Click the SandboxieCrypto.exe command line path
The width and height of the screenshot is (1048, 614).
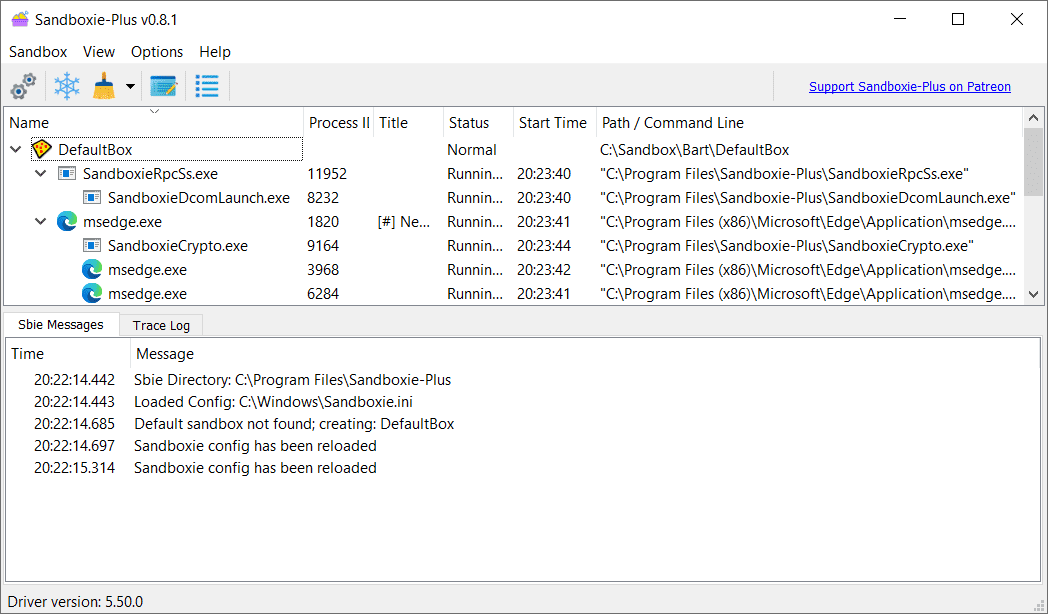787,246
